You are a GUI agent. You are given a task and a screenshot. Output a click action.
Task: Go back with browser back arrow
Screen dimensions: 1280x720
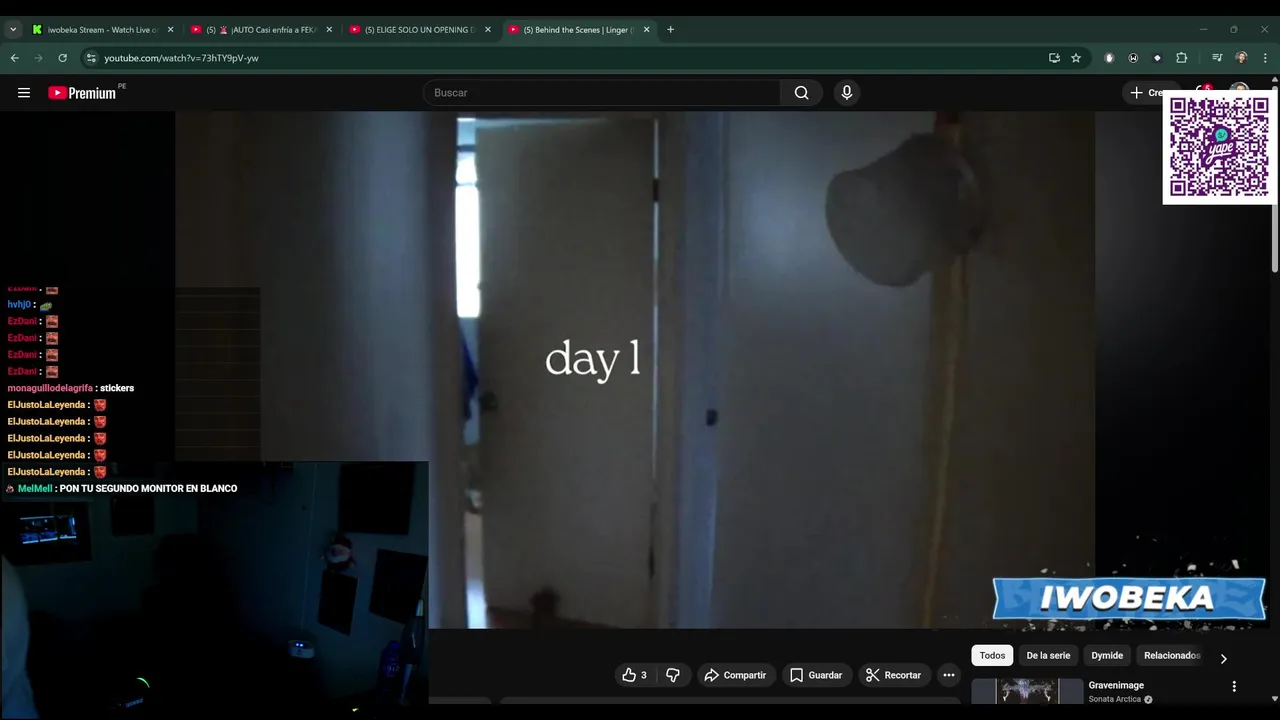click(14, 58)
